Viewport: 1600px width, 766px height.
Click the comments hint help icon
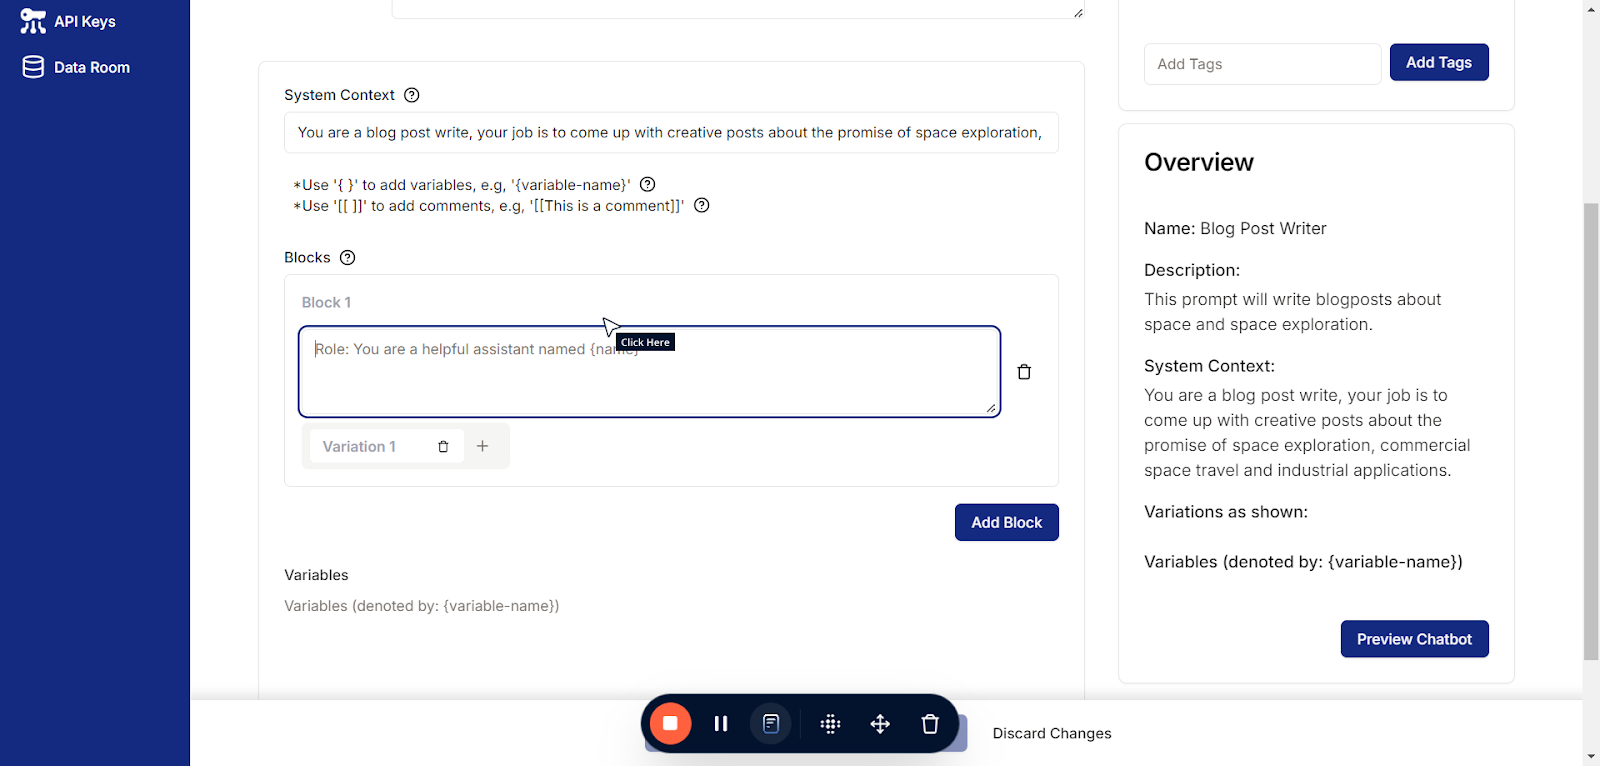click(701, 205)
